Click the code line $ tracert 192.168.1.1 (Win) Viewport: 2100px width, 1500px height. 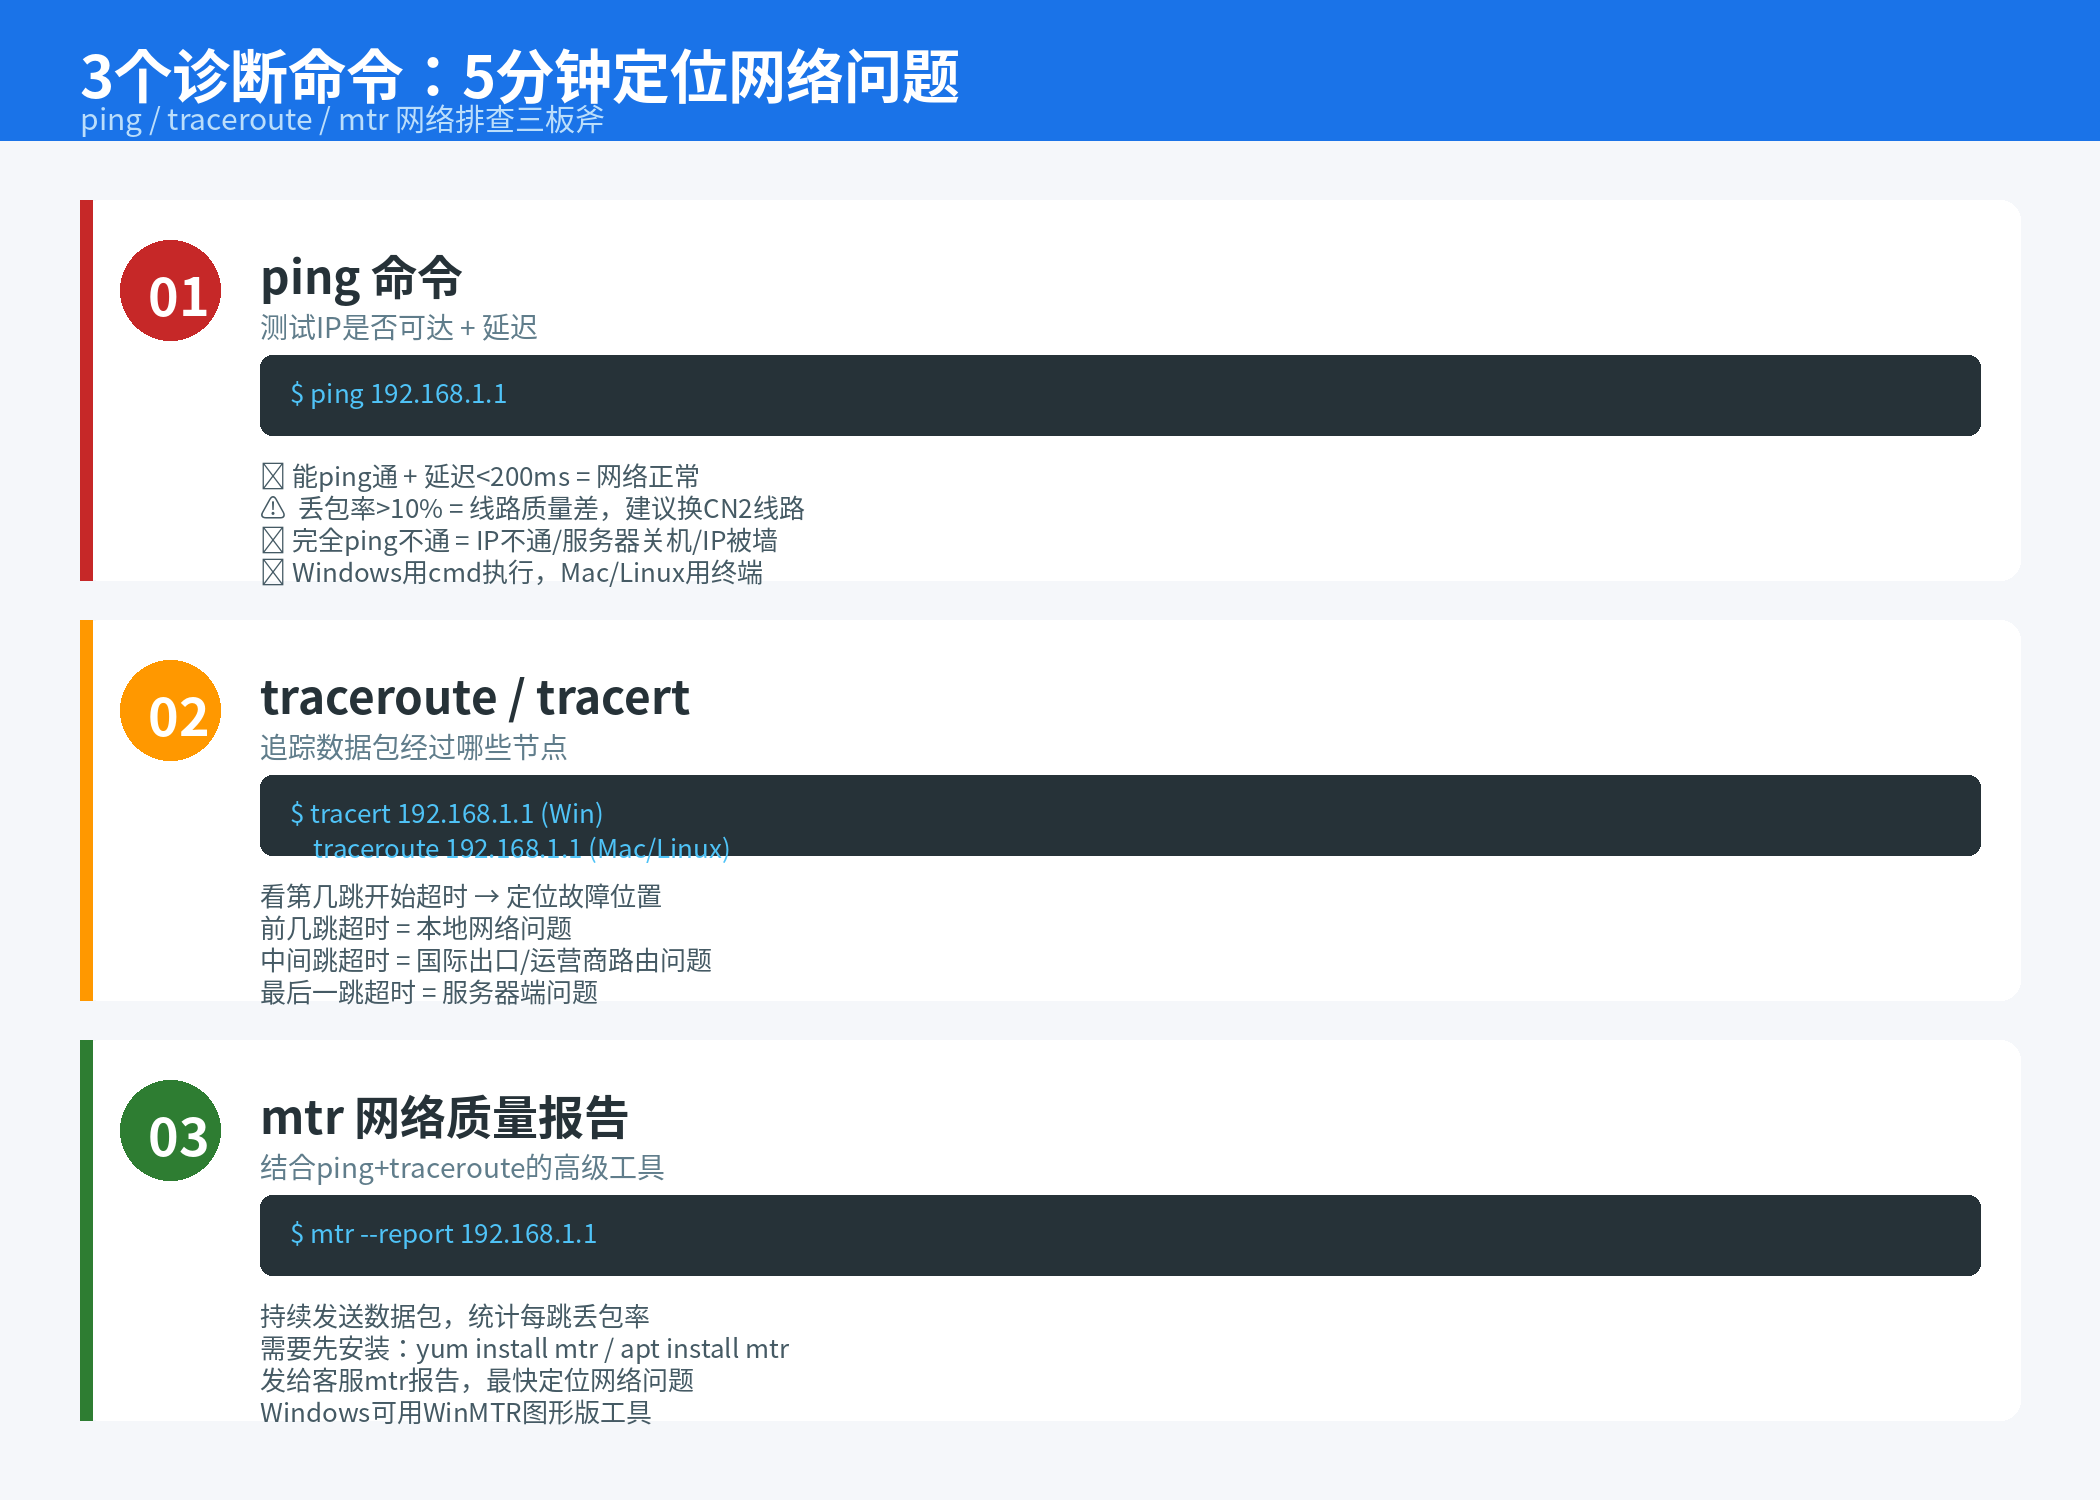click(446, 814)
